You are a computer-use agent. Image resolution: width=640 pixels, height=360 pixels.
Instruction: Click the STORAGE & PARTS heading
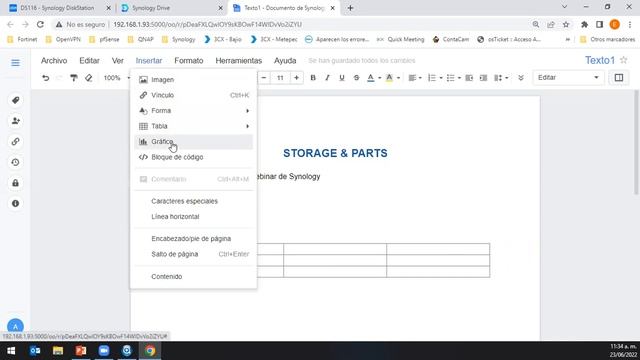(336, 153)
